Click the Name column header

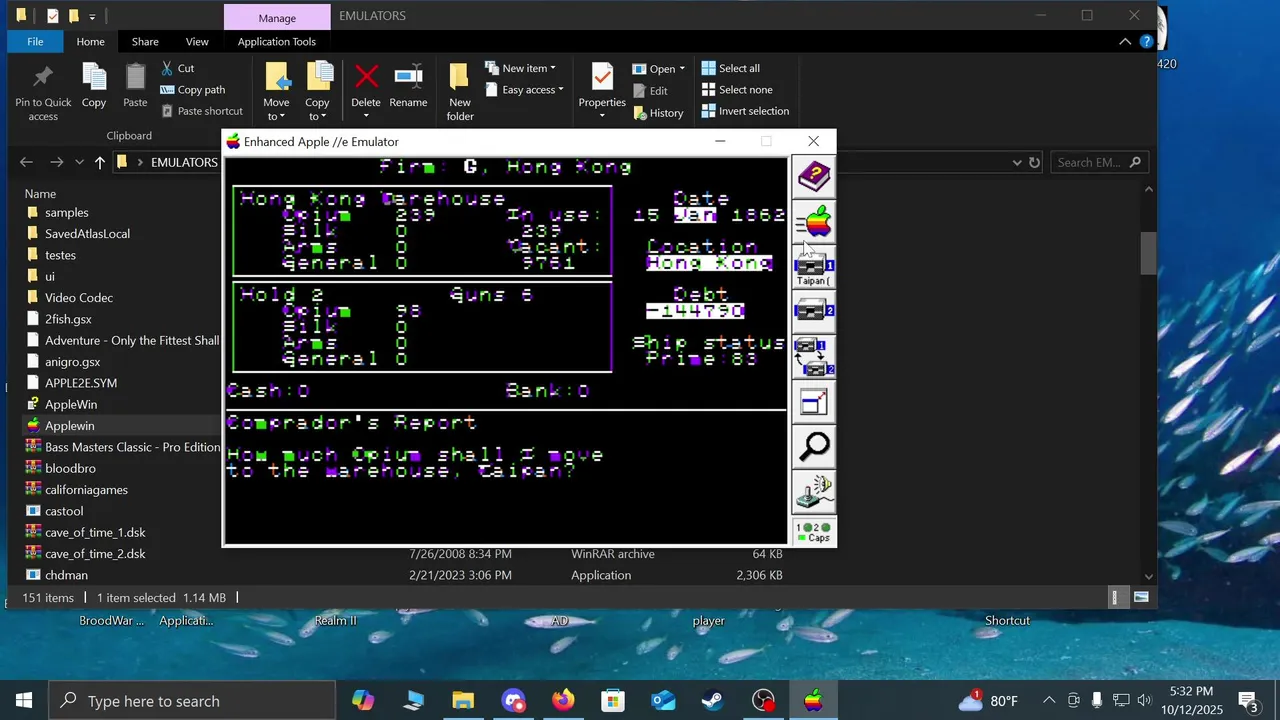(40, 193)
